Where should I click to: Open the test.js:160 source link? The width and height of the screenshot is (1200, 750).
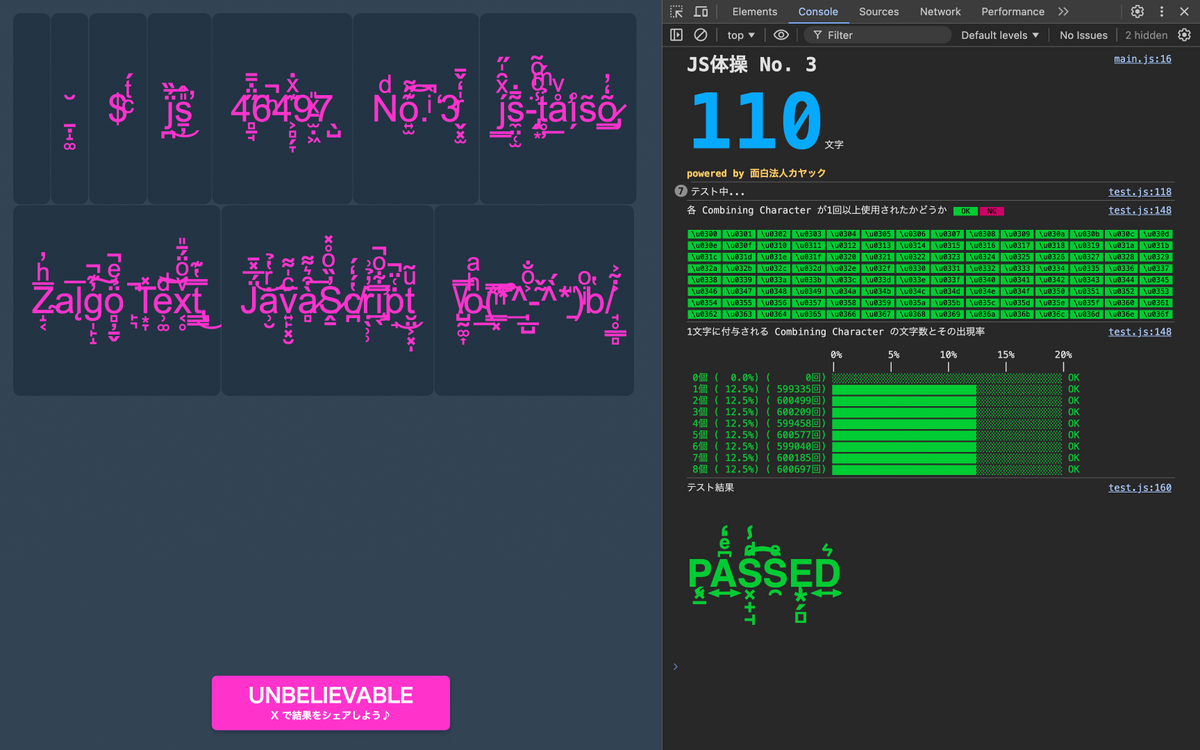(x=1140, y=488)
